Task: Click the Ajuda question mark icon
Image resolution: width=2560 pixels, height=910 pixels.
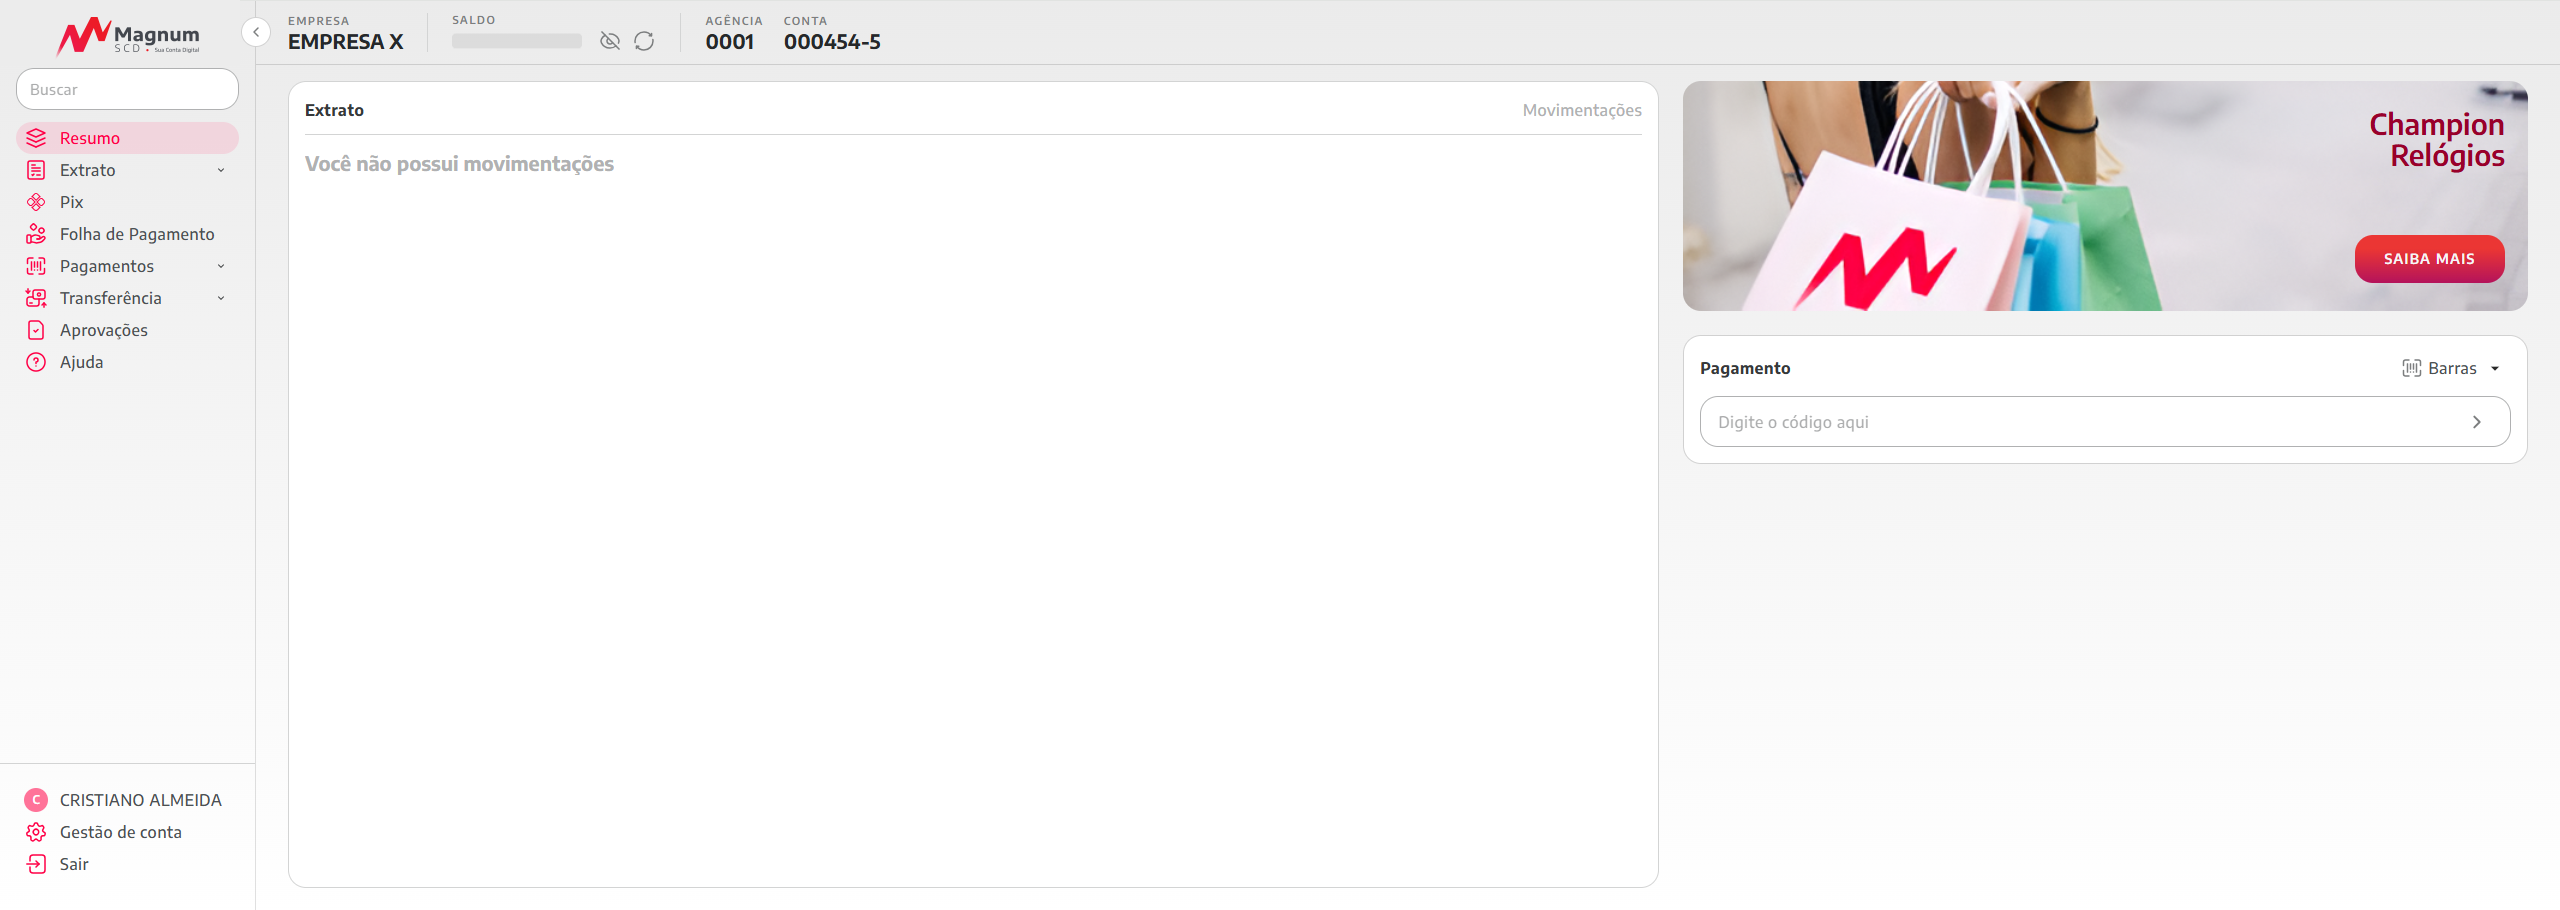Action: pyautogui.click(x=36, y=362)
